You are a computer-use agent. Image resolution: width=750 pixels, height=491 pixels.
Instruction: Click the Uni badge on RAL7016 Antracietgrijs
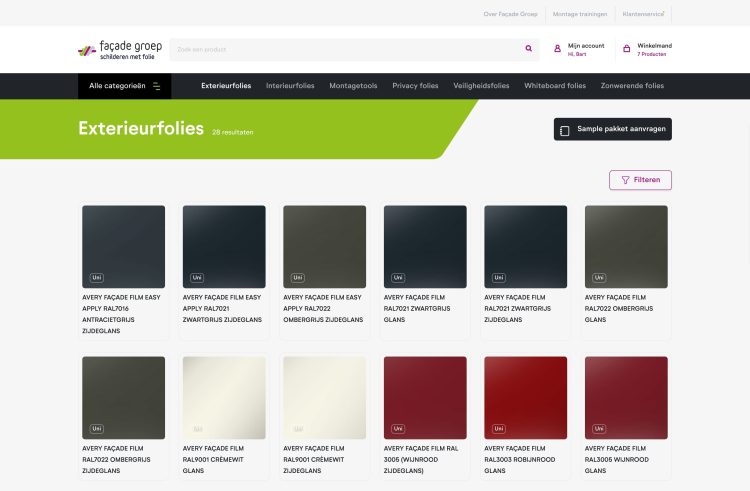(97, 278)
